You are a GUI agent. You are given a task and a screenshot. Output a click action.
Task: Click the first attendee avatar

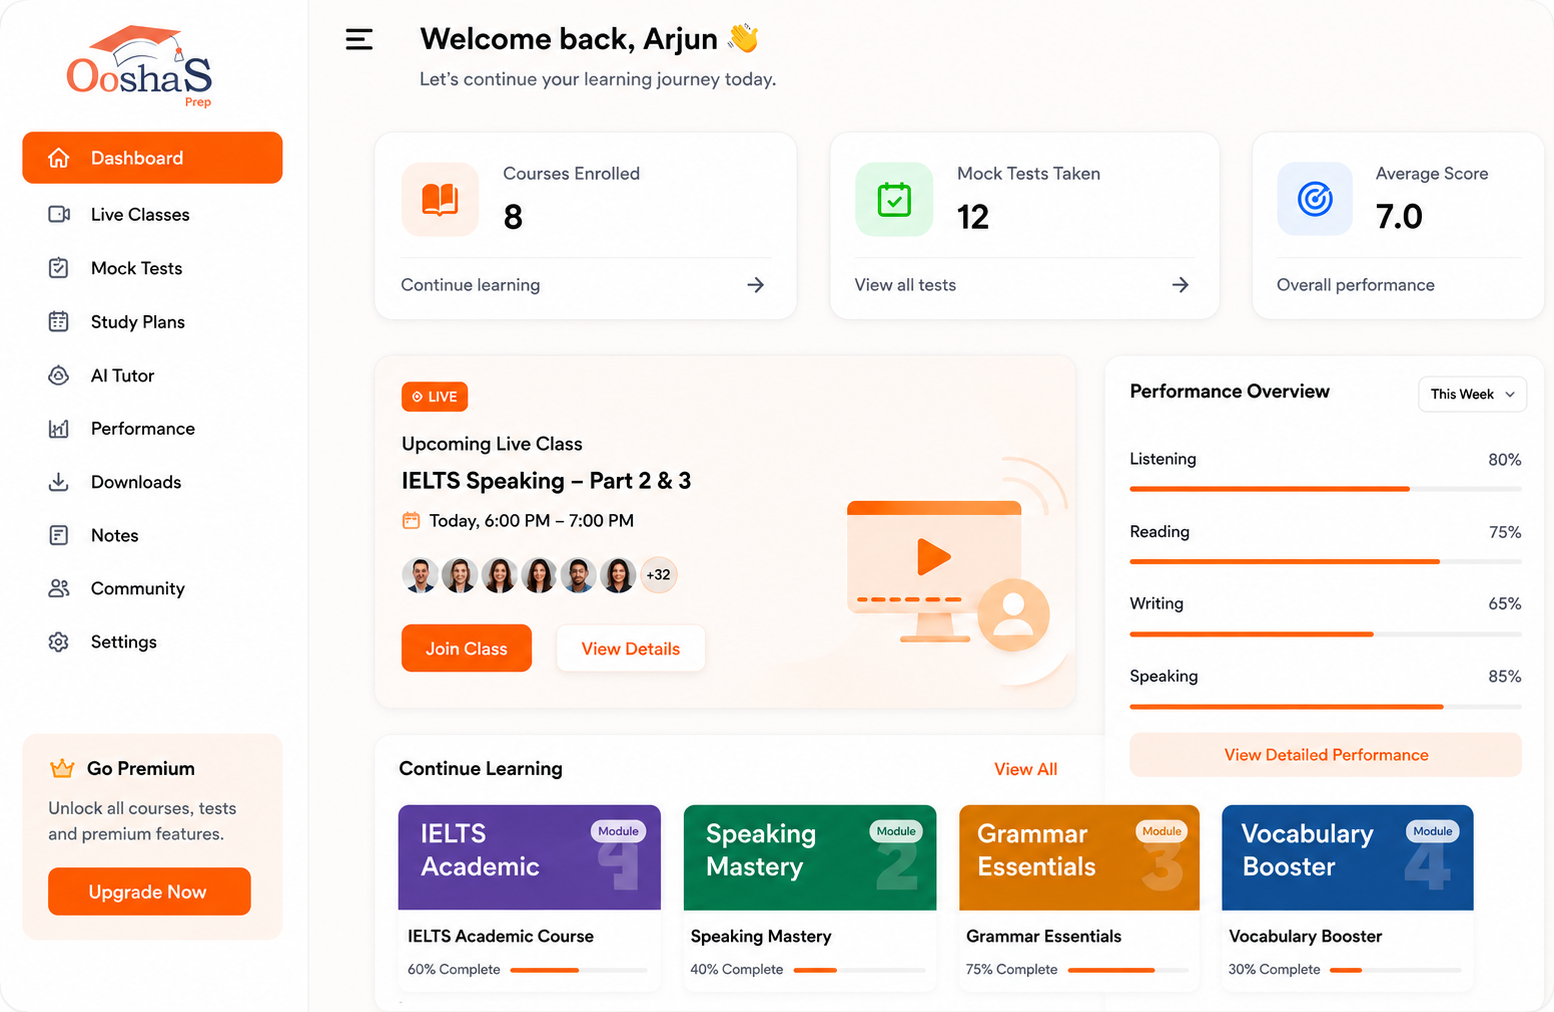[x=420, y=575]
